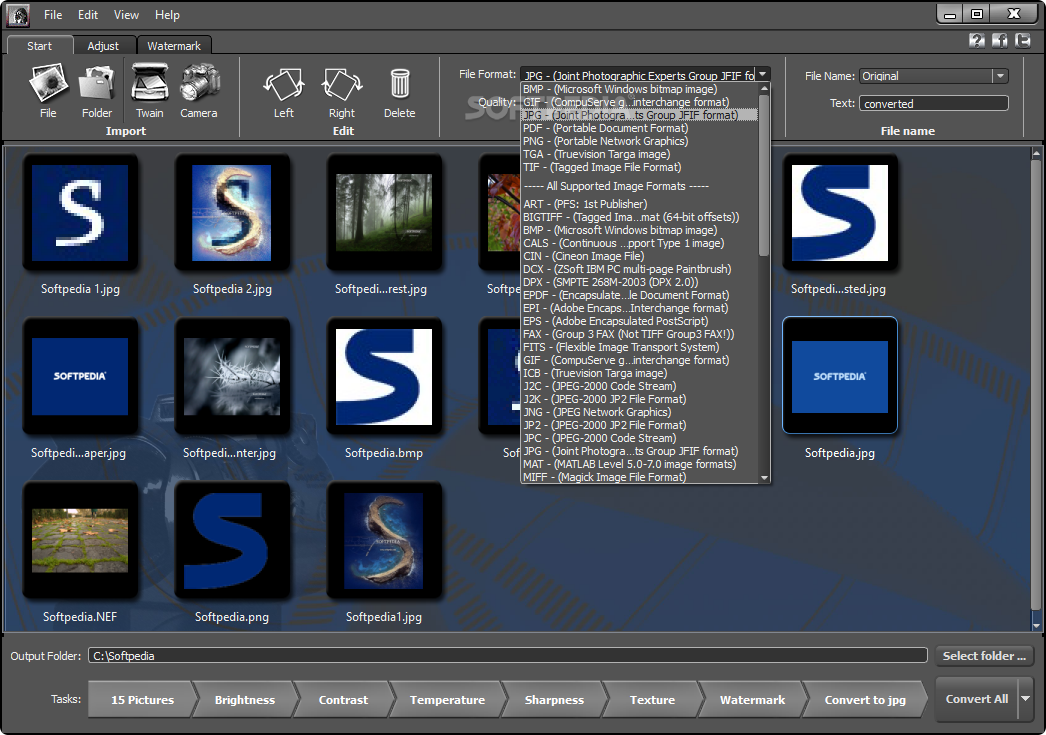The image size is (1046, 735).
Task: Import a Folder of images
Action: 97,91
